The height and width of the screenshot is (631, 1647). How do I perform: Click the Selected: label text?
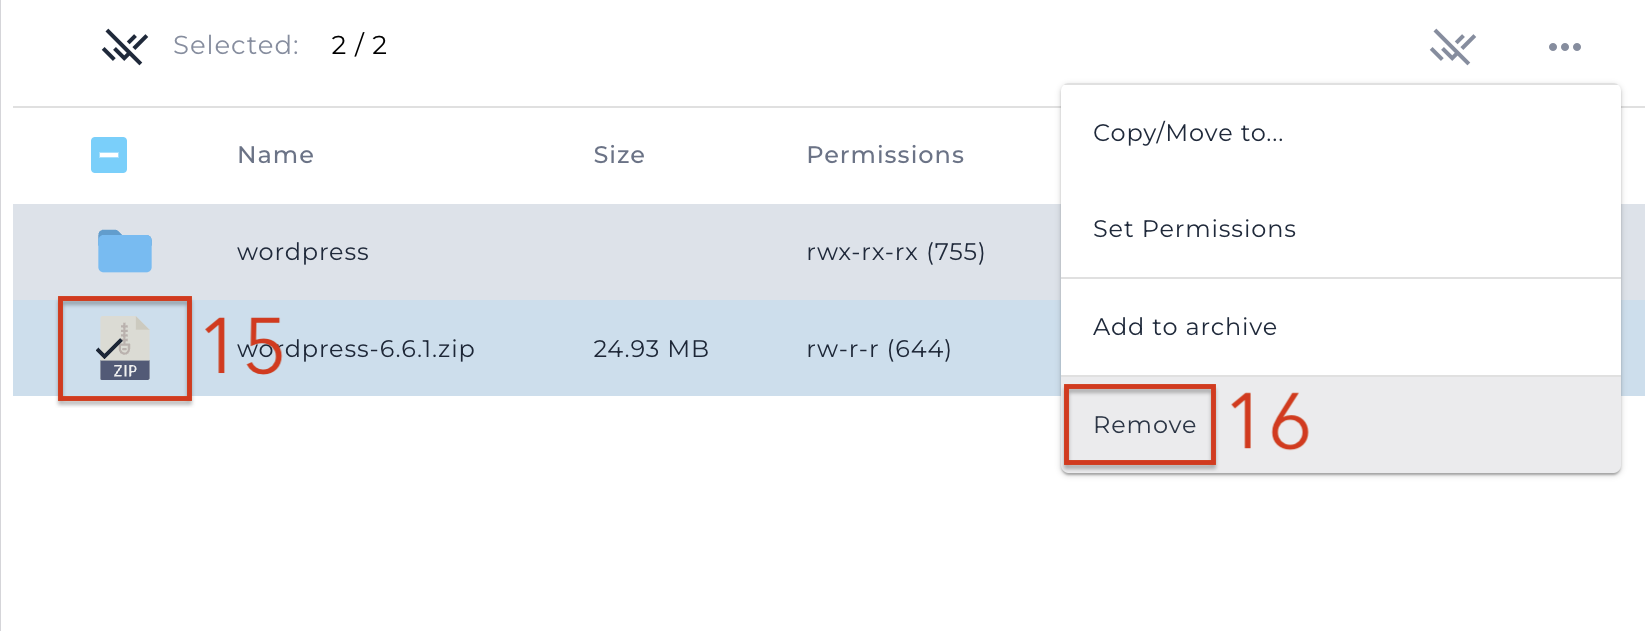click(236, 45)
